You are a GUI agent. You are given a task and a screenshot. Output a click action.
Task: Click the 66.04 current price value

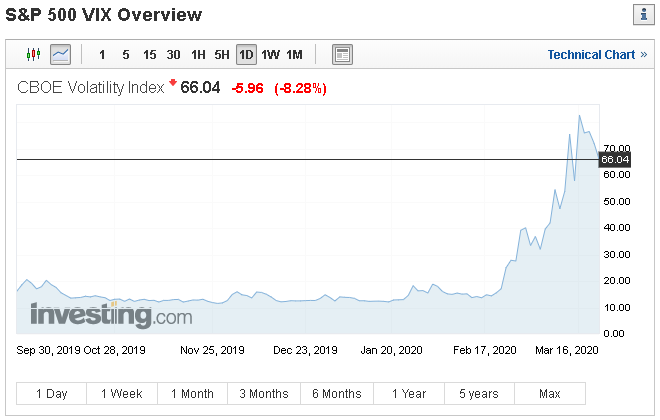200,88
